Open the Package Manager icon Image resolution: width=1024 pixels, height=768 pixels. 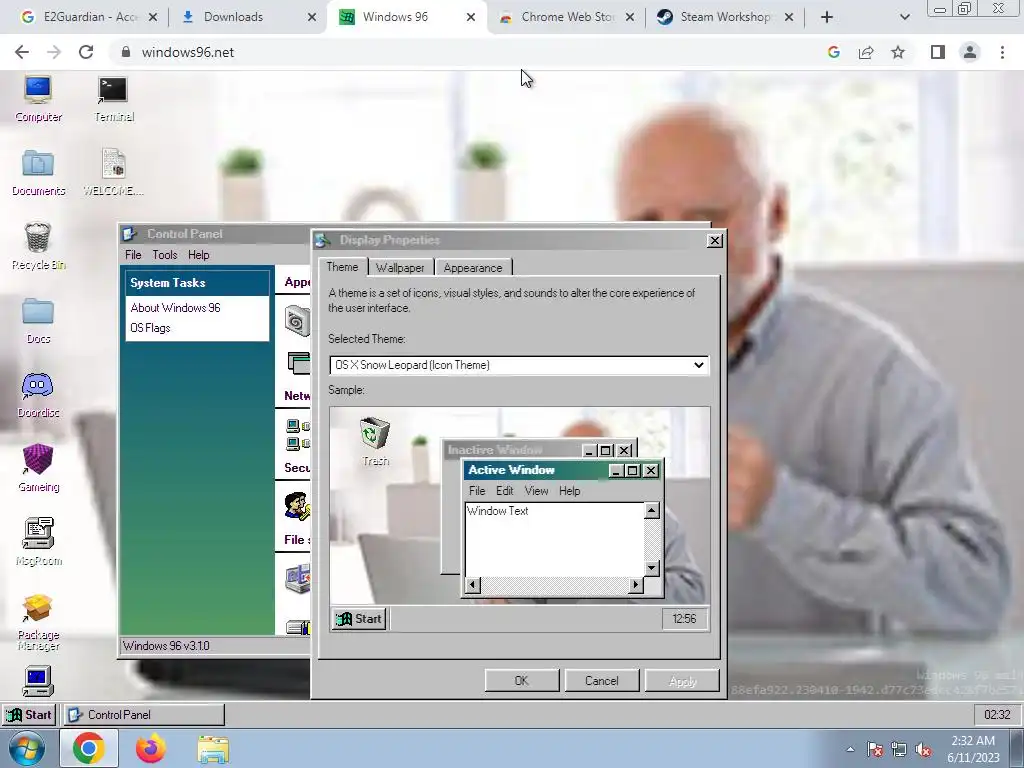click(38, 622)
